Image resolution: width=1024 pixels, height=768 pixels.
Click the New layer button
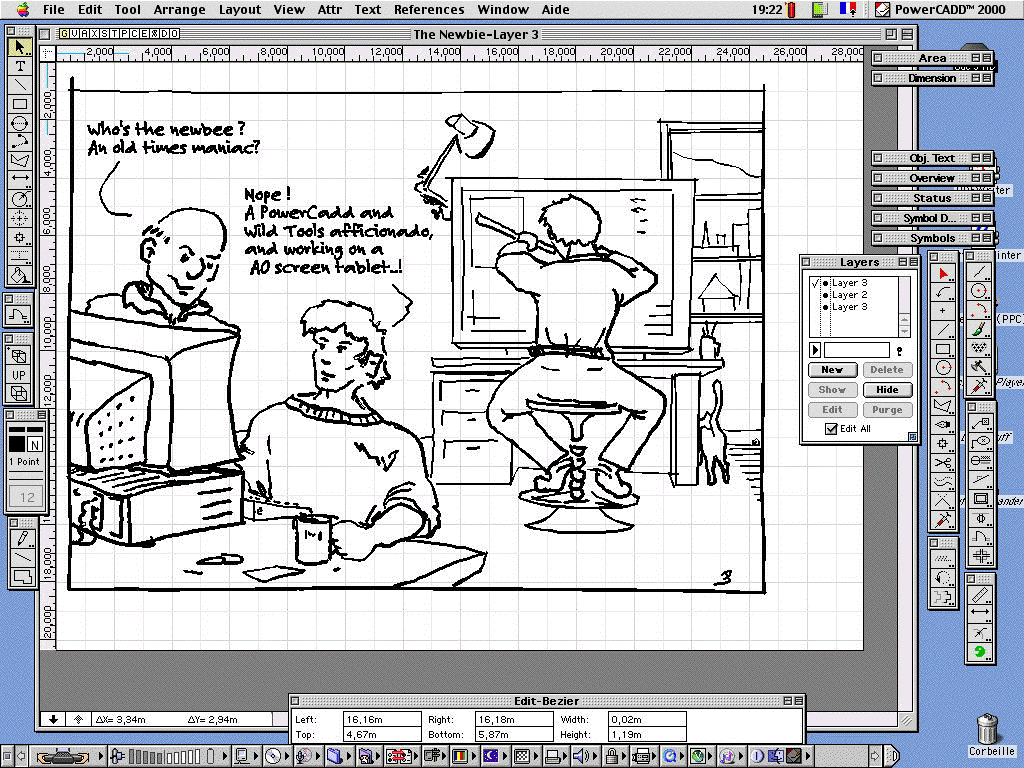tap(832, 370)
